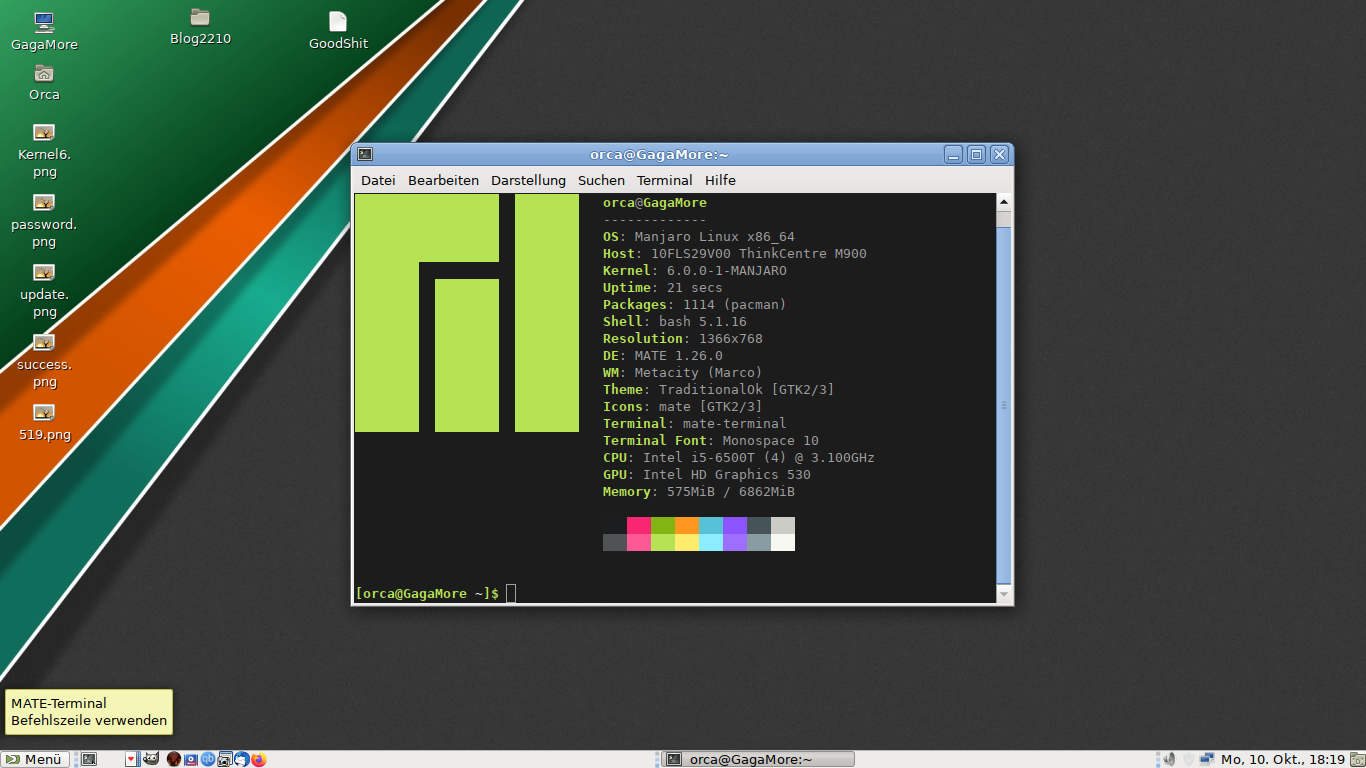This screenshot has width=1366, height=768.
Task: Click the terminal window title text
Action: pyautogui.click(x=659, y=155)
